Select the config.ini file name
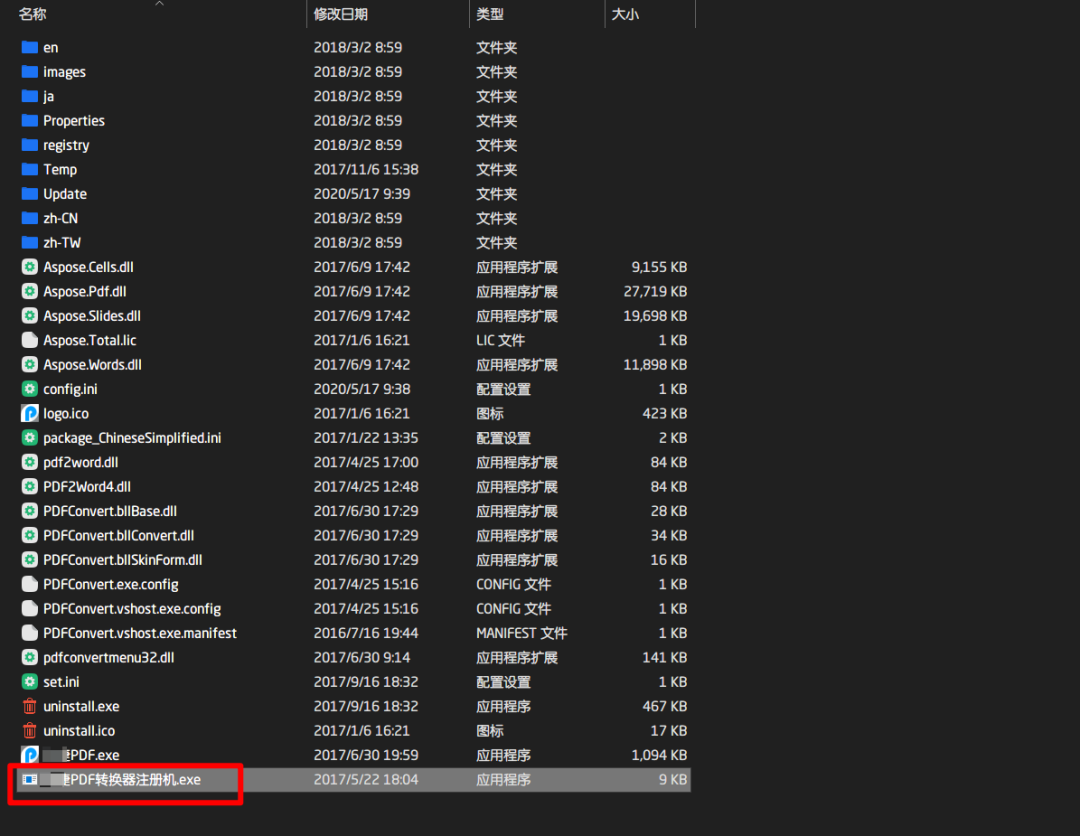Viewport: 1080px width, 836px height. (x=70, y=389)
